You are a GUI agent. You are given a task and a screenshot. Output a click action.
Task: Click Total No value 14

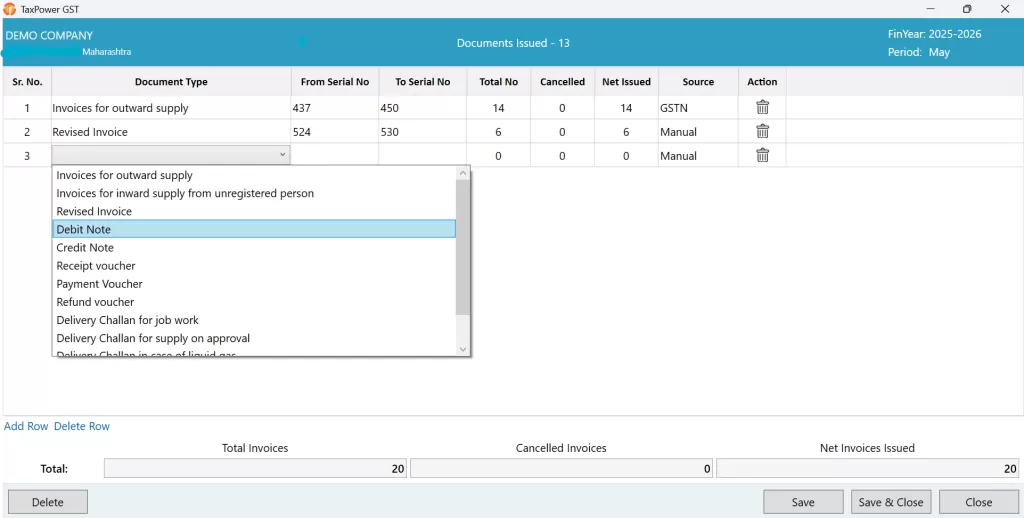[x=498, y=108]
